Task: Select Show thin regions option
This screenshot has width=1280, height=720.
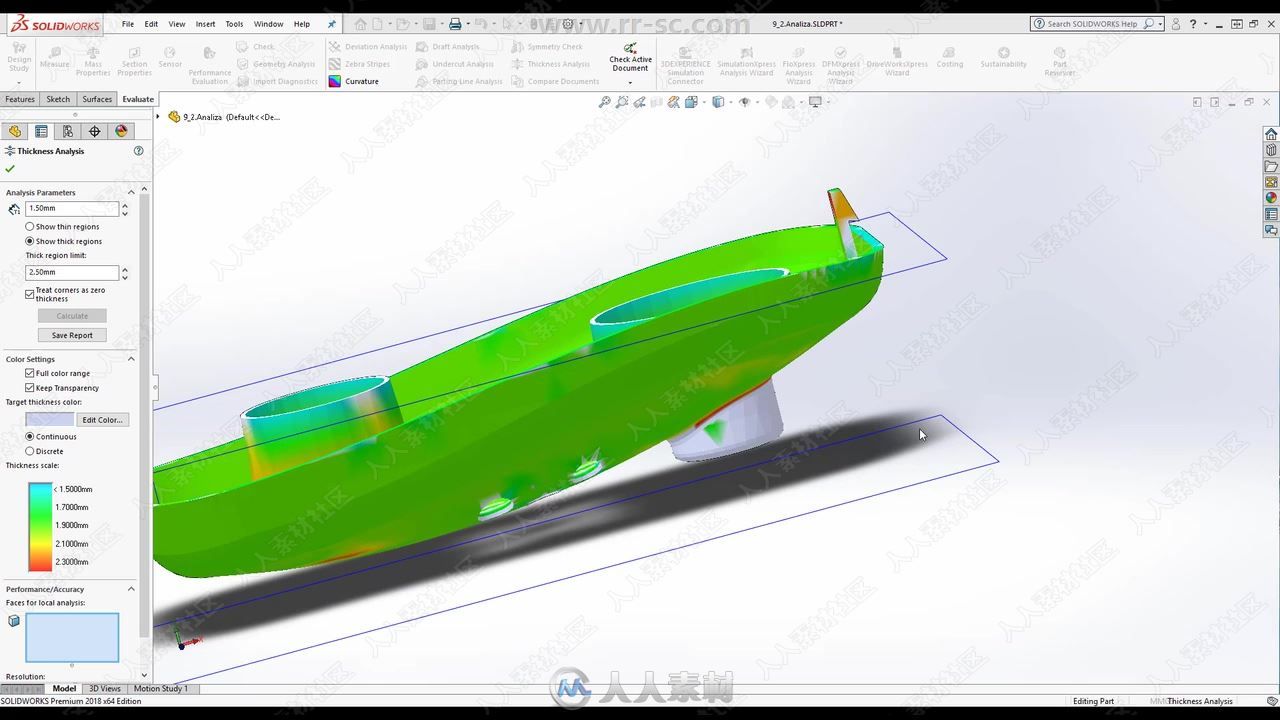Action: [x=63, y=227]
